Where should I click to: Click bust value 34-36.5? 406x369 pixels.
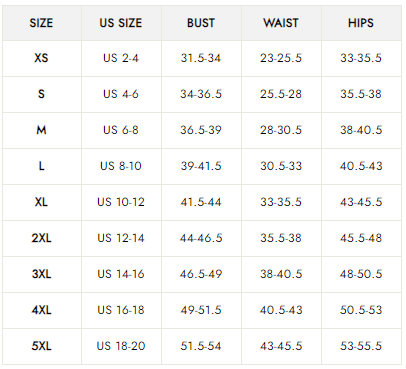pyautogui.click(x=201, y=94)
